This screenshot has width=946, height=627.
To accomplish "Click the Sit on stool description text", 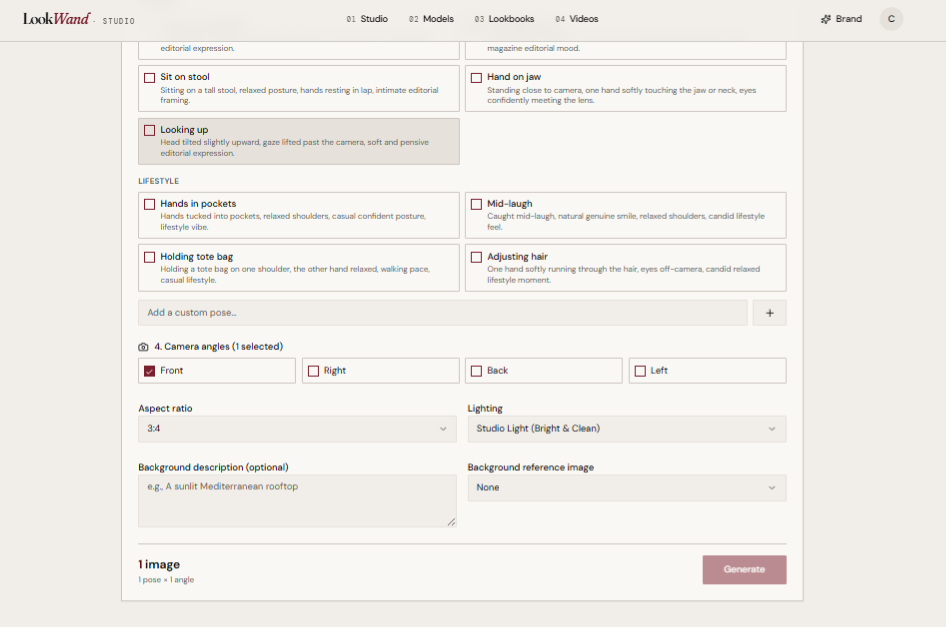I will (x=299, y=95).
